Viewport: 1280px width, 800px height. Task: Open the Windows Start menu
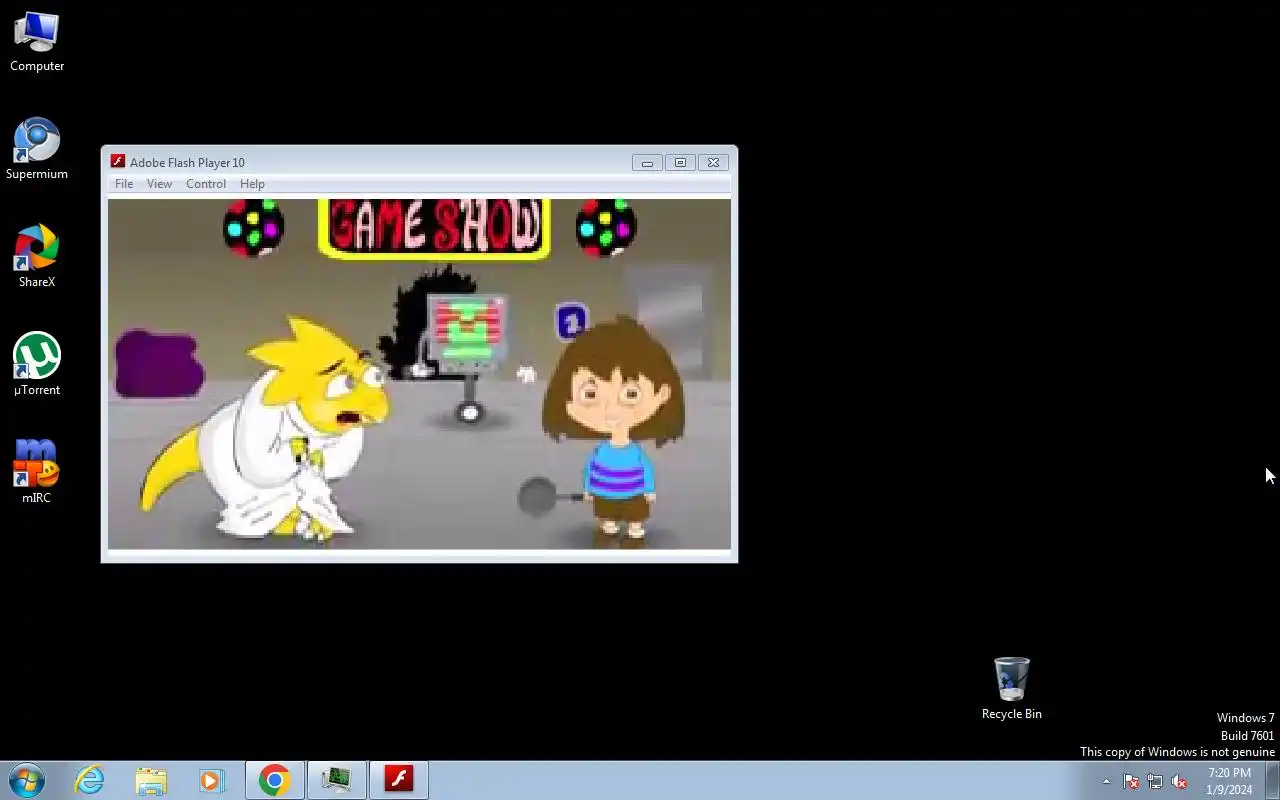click(27, 780)
